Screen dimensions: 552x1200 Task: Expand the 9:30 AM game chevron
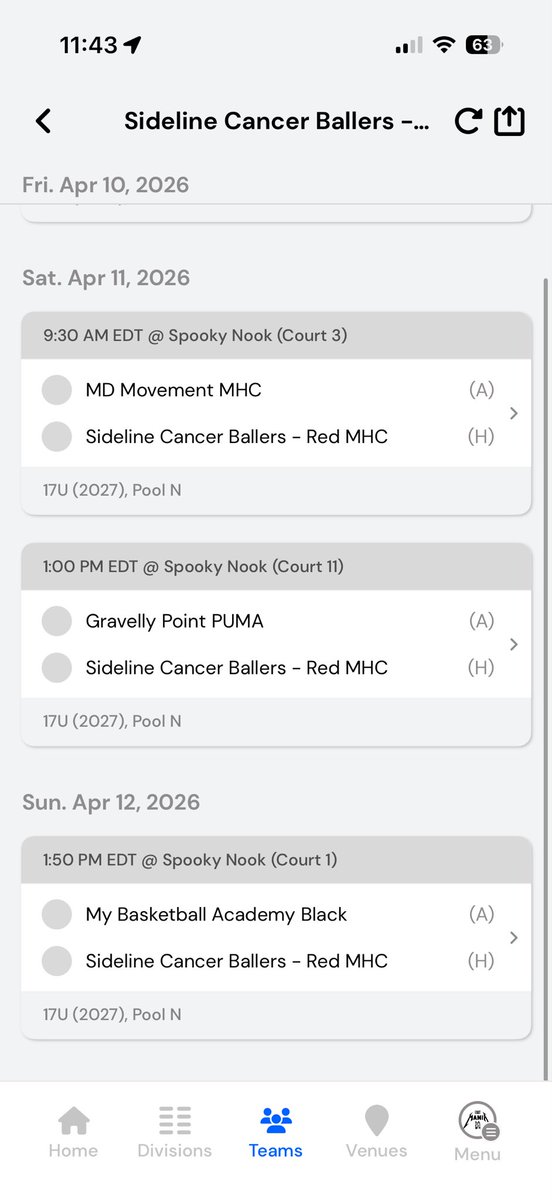513,413
